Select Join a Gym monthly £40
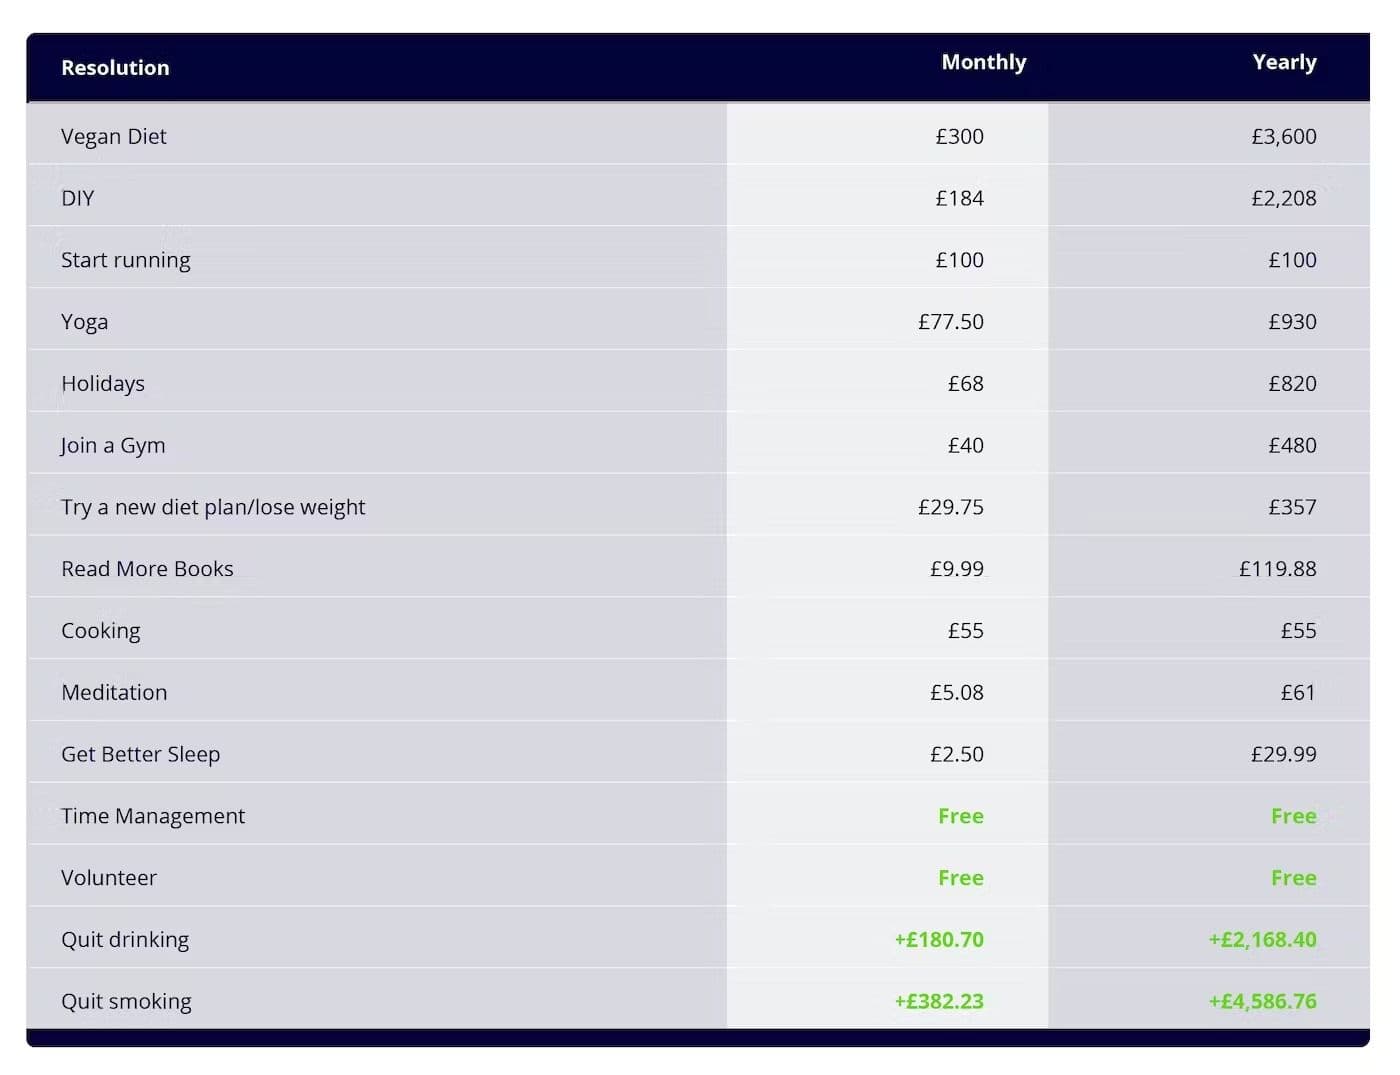 coord(965,445)
